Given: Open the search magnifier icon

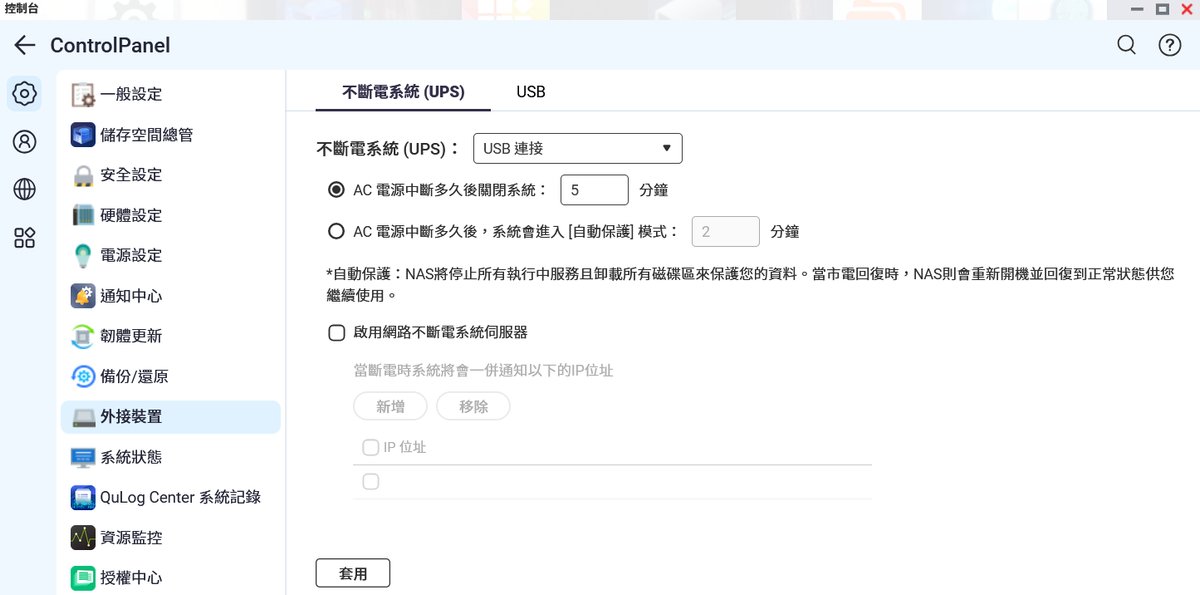Looking at the screenshot, I should (x=1126, y=45).
